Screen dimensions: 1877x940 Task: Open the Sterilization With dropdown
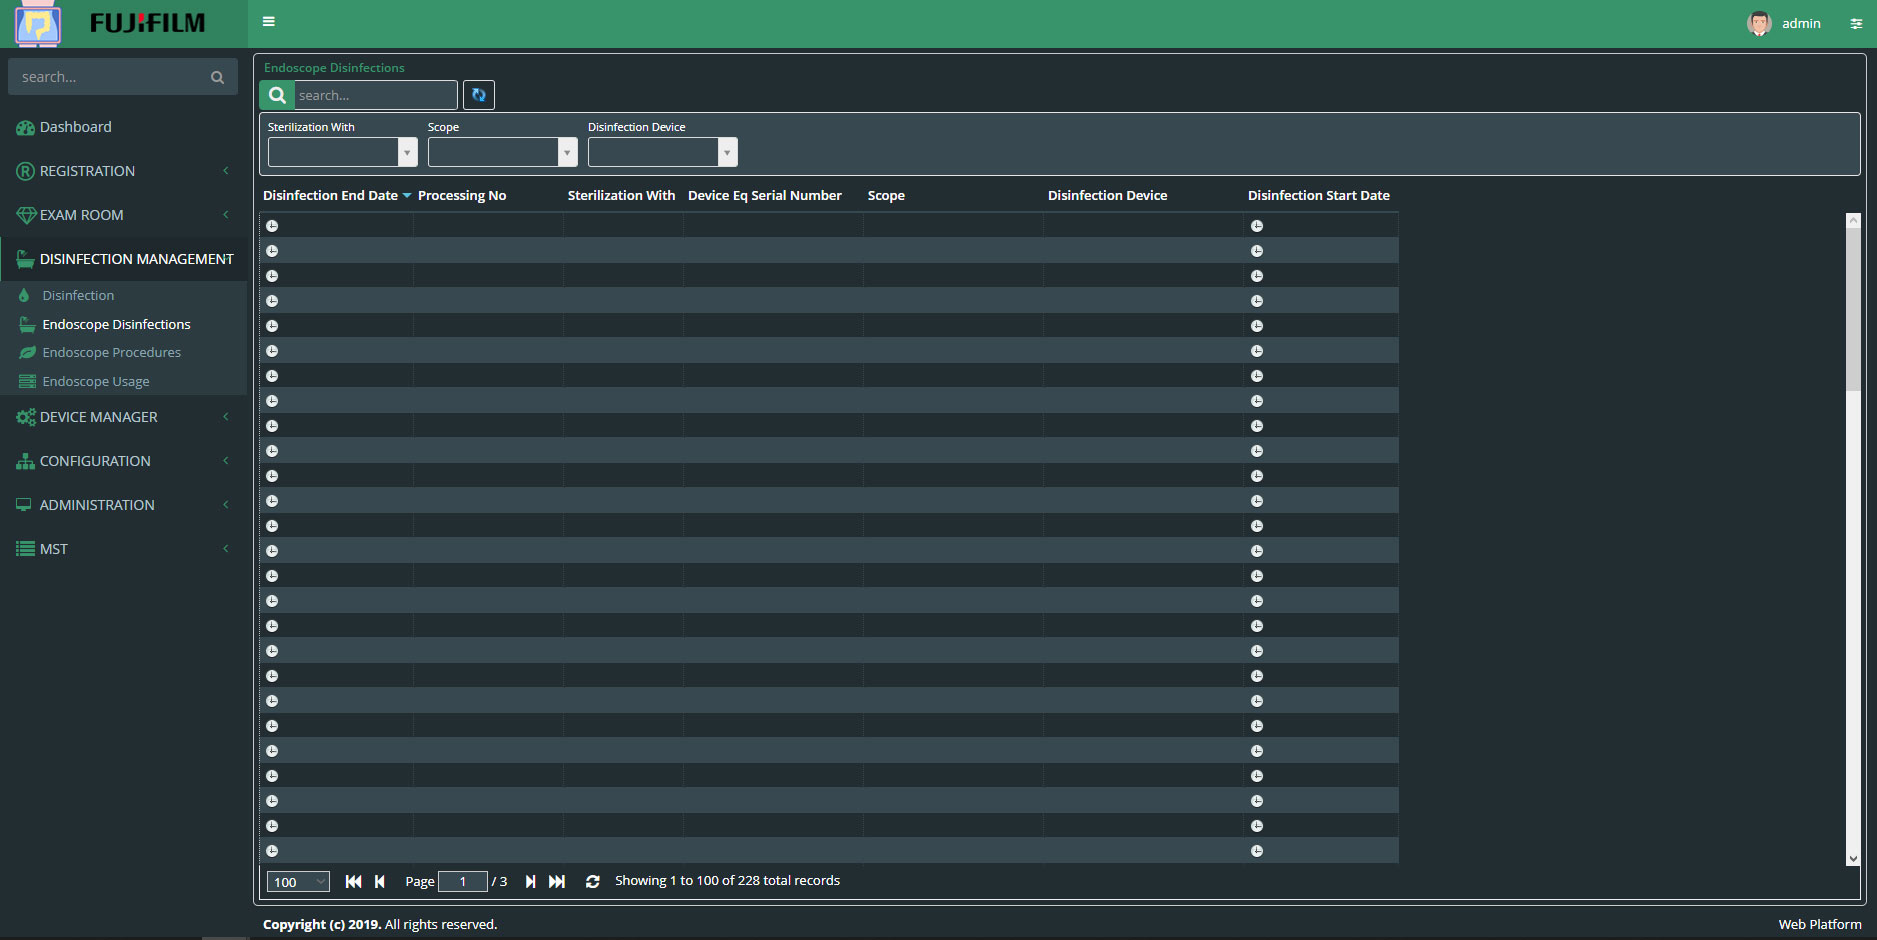pos(342,152)
